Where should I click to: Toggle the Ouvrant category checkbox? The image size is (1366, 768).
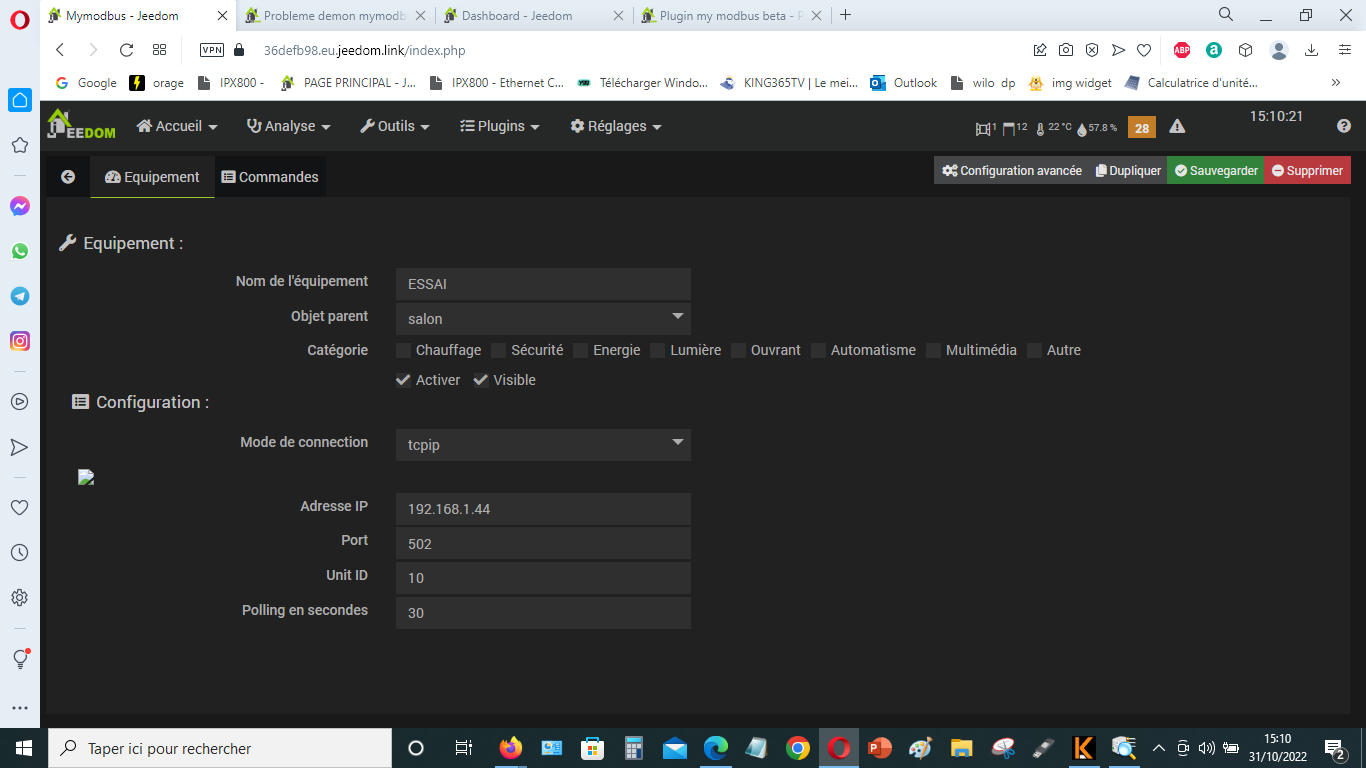pos(739,350)
